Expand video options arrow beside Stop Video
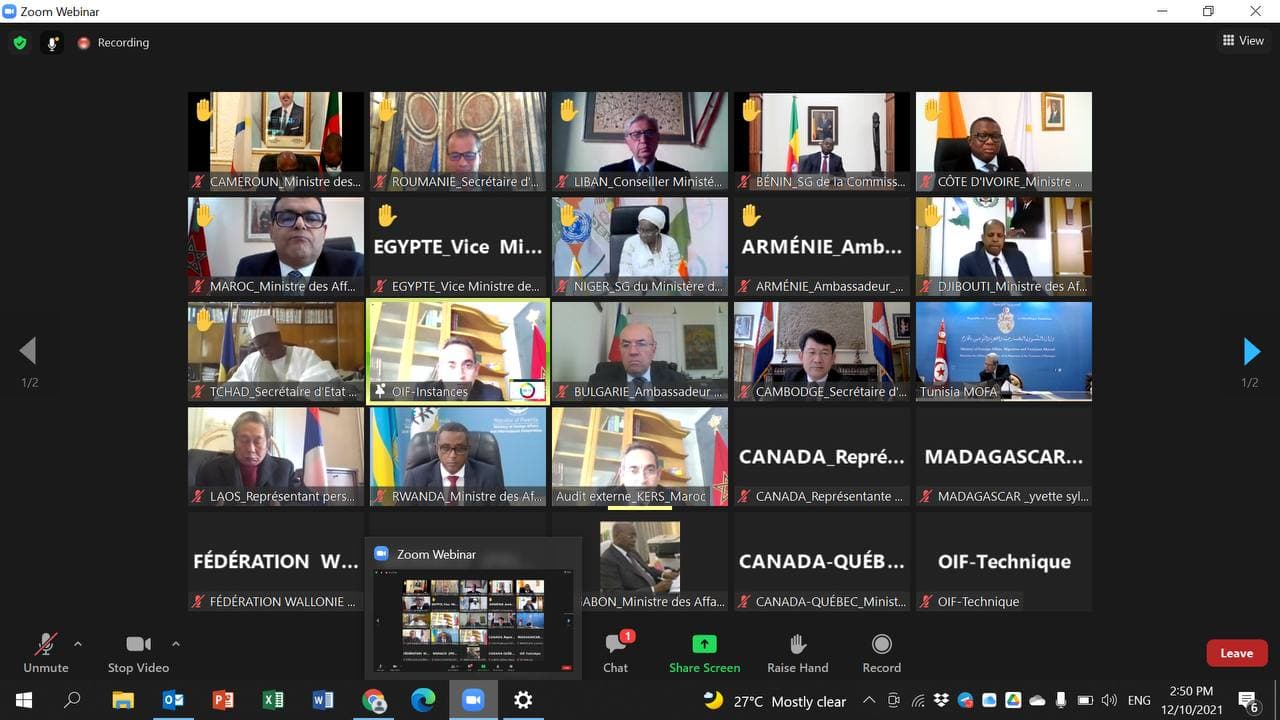This screenshot has width=1280, height=720. [x=176, y=644]
